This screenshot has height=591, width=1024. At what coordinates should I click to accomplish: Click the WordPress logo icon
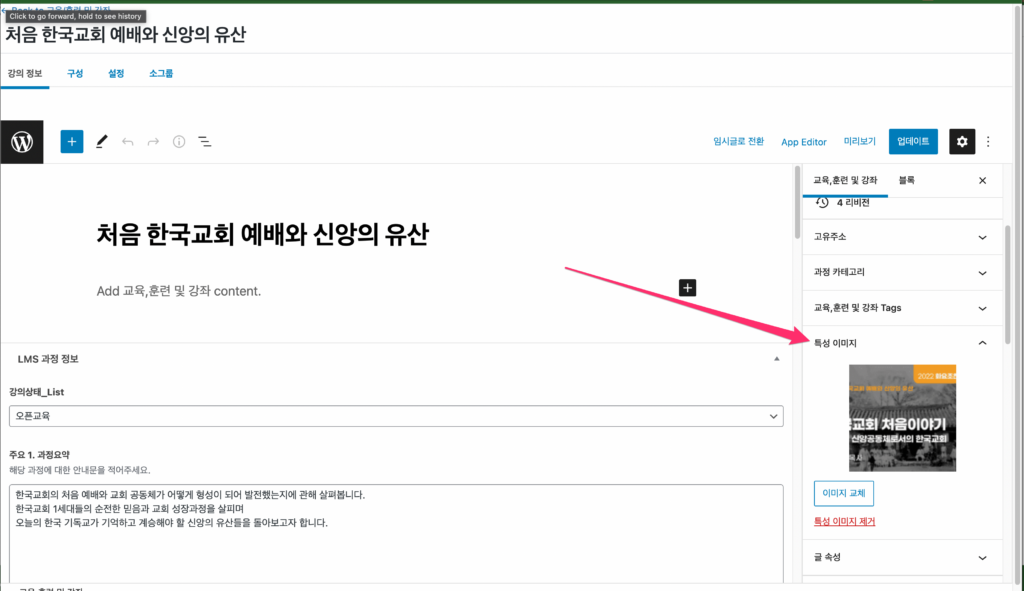pyautogui.click(x=22, y=142)
